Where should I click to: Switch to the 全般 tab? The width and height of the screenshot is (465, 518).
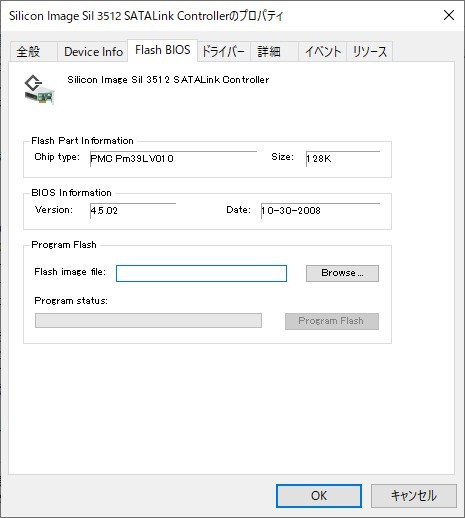point(33,52)
